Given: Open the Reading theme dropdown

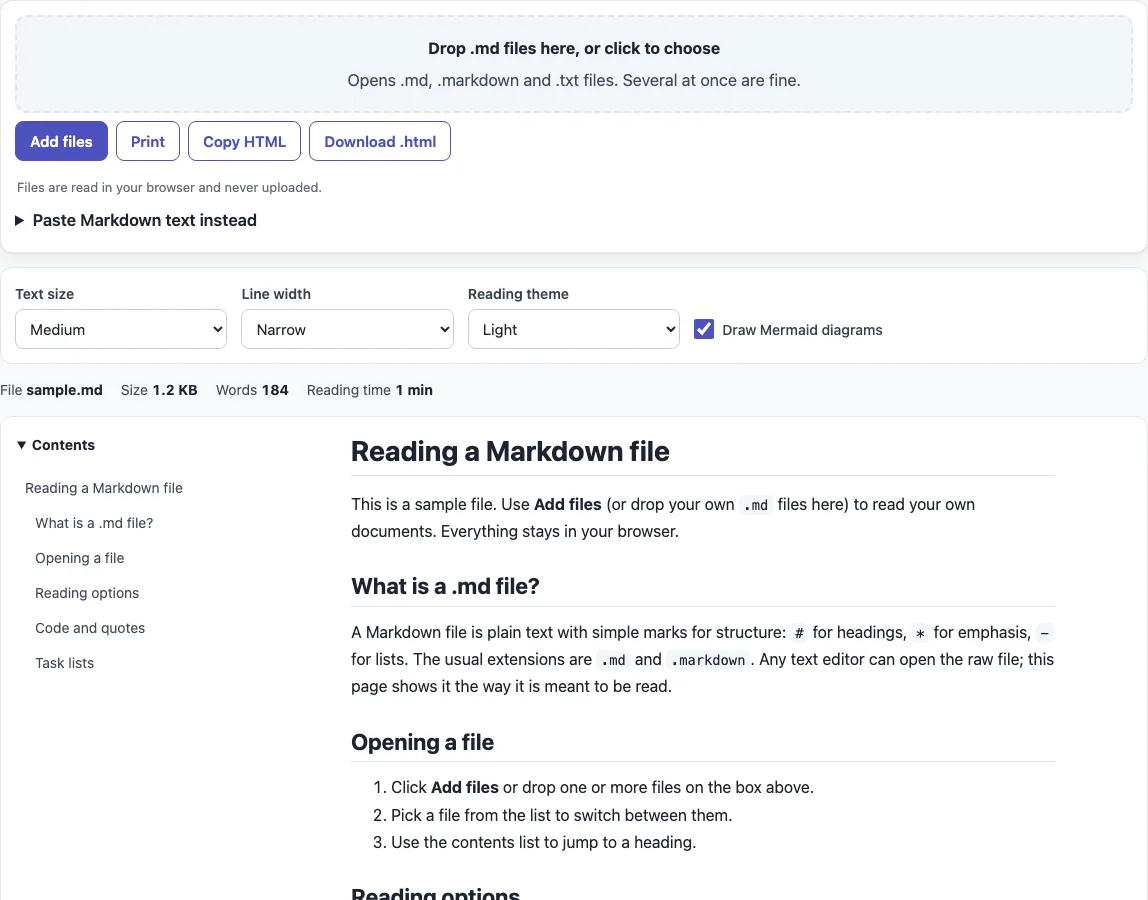Looking at the screenshot, I should tap(573, 330).
